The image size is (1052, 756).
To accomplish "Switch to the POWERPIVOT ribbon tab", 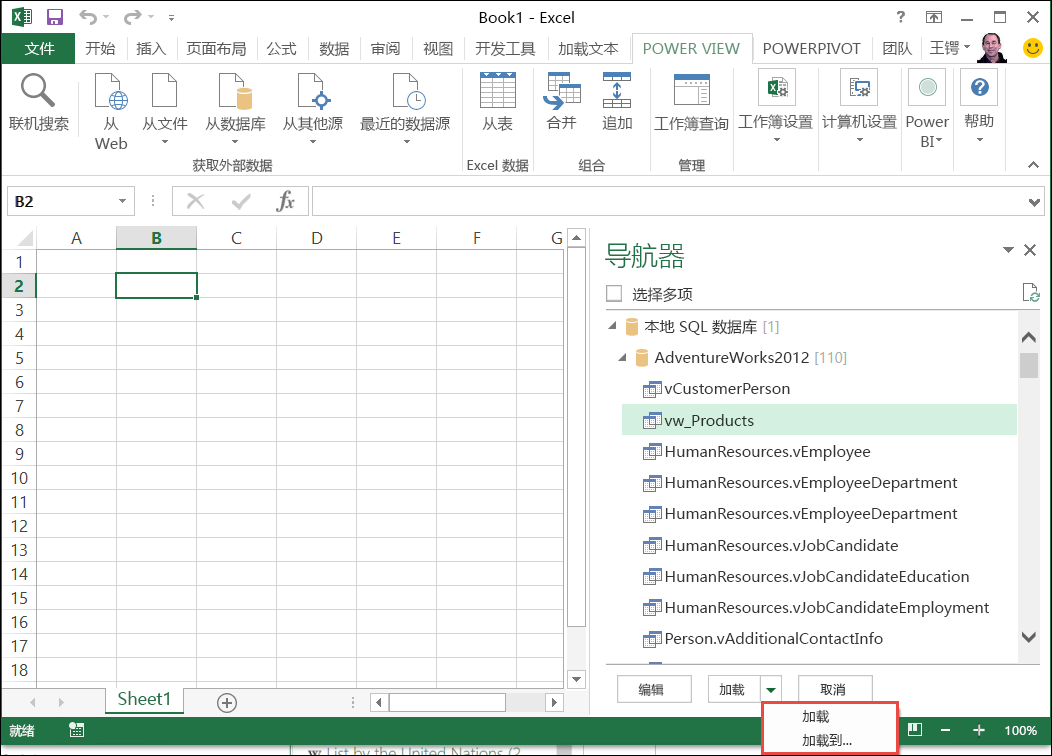I will tap(811, 48).
